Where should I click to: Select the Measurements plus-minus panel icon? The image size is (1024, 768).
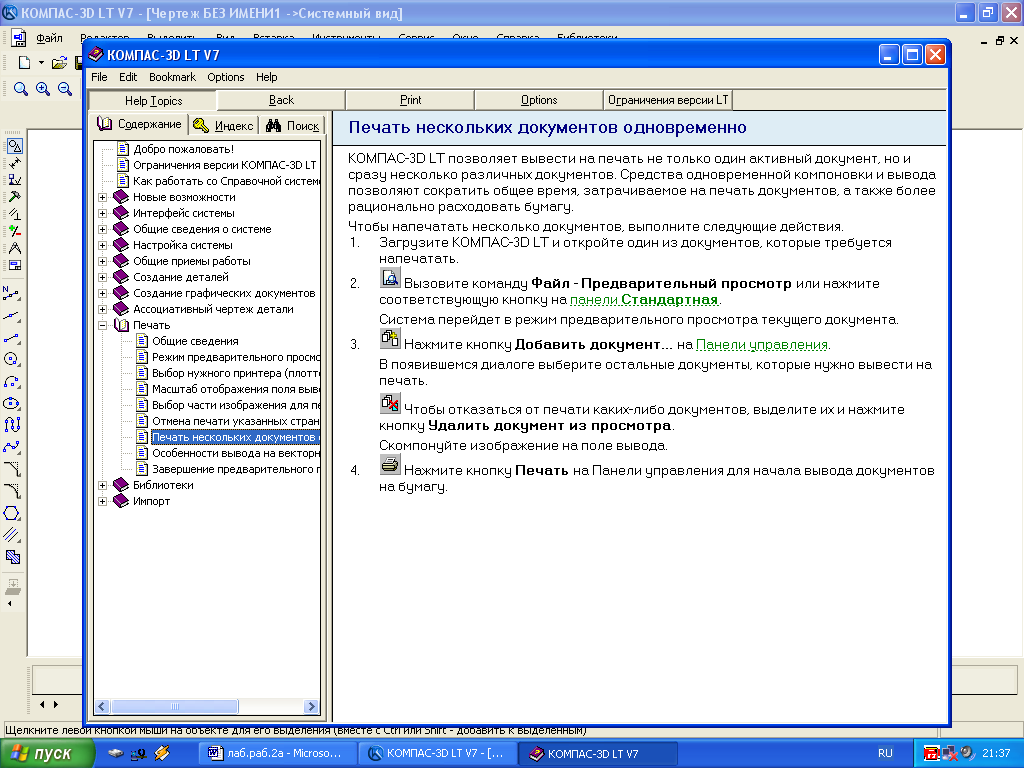pyautogui.click(x=14, y=231)
